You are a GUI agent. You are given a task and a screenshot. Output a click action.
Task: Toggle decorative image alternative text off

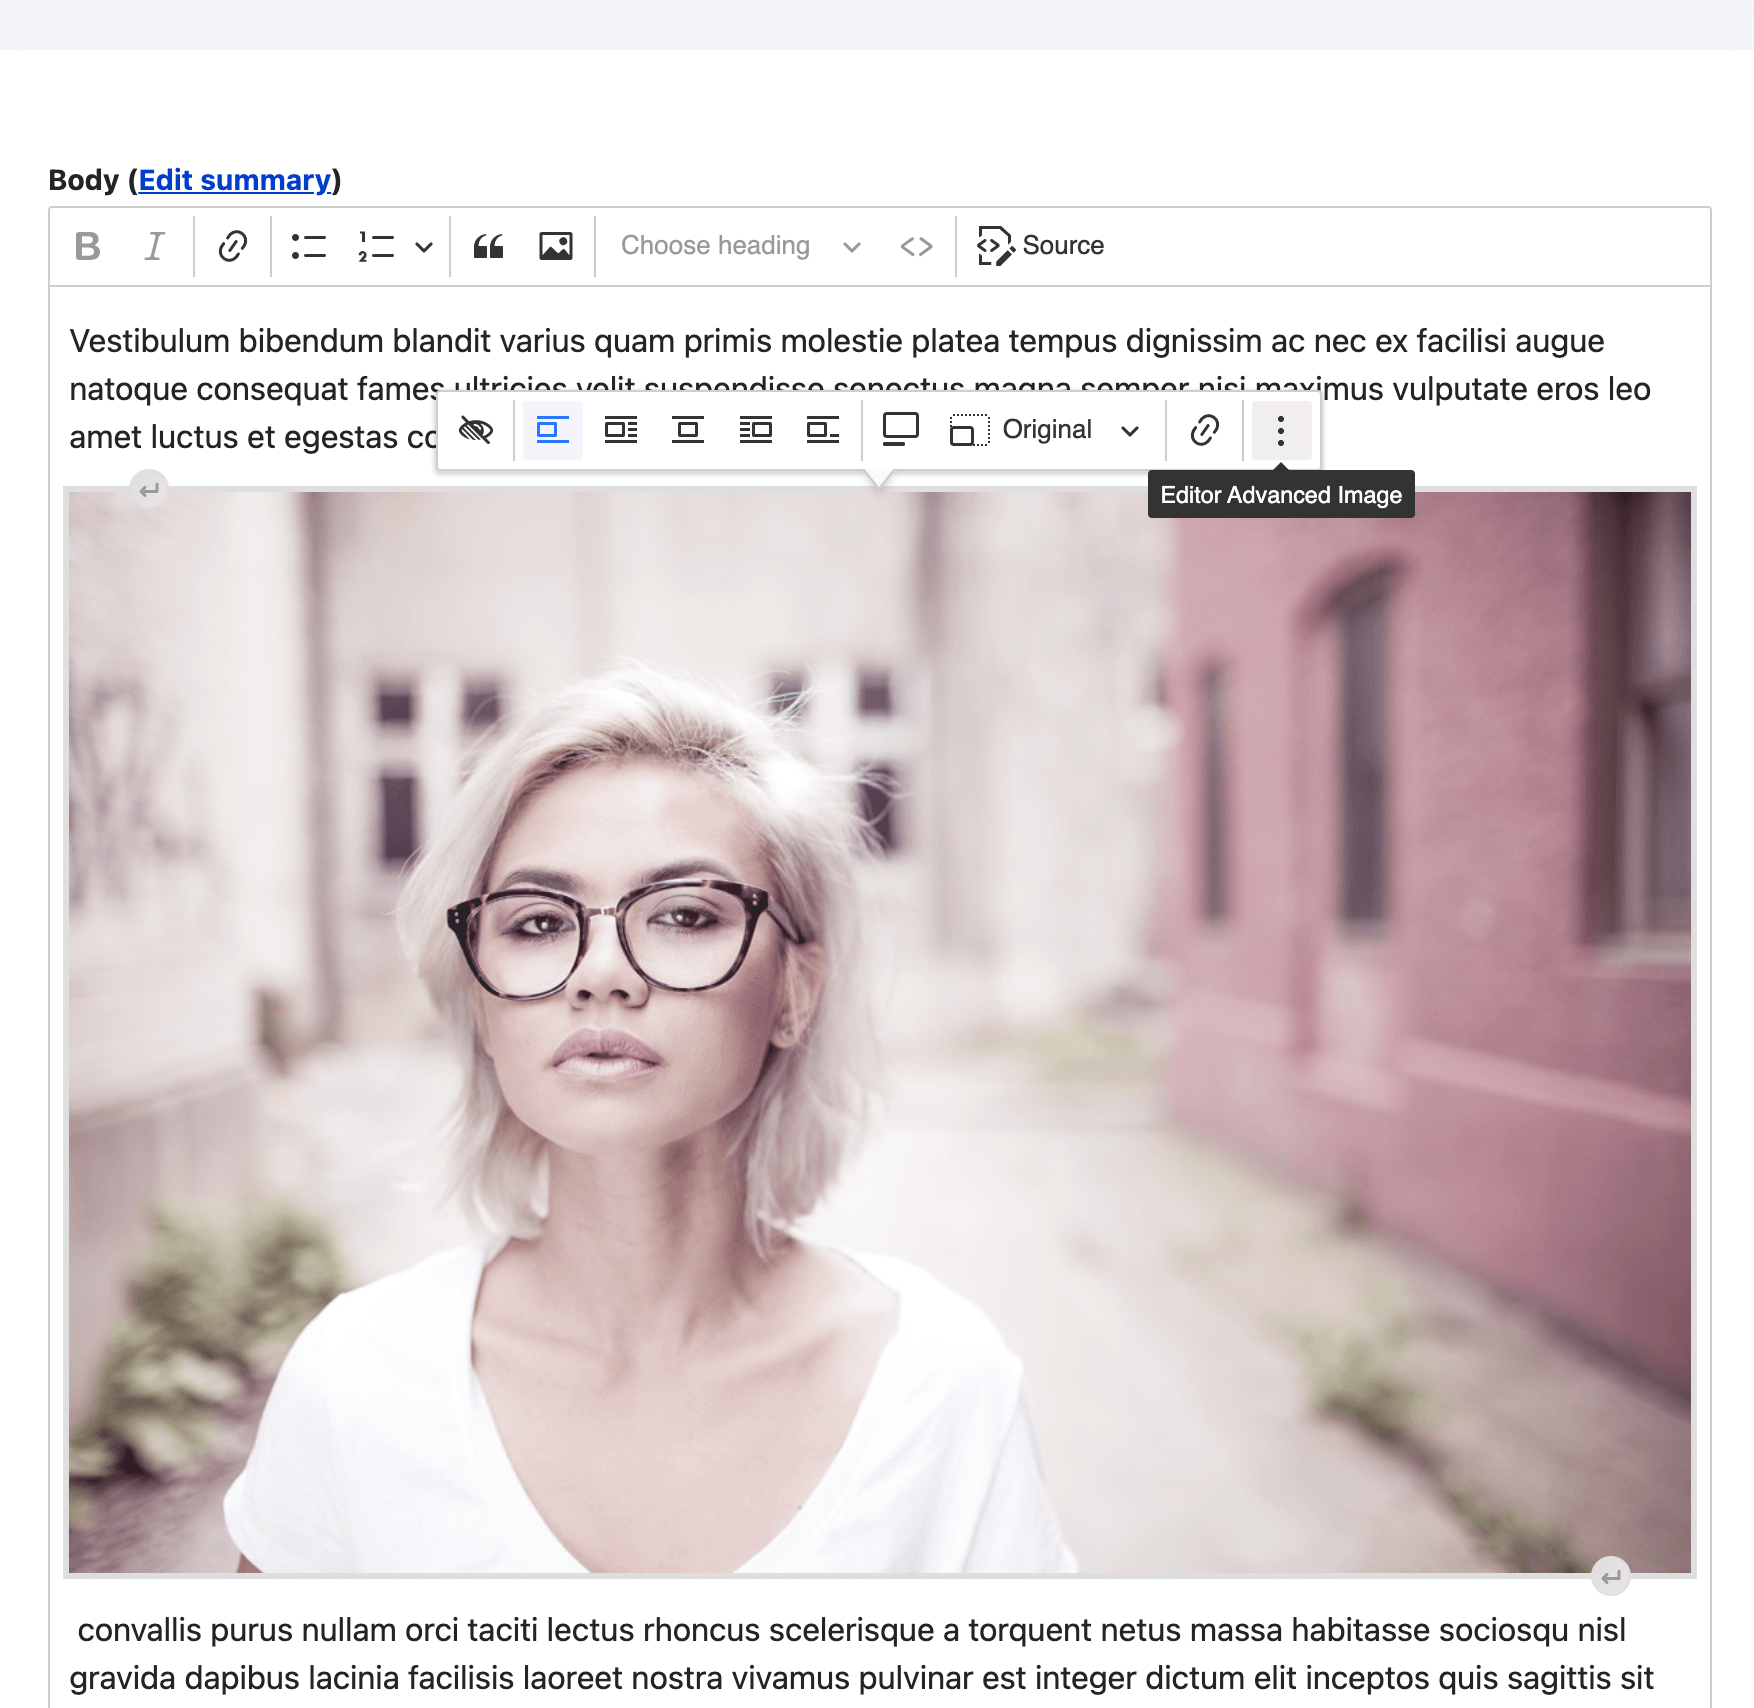click(x=477, y=430)
